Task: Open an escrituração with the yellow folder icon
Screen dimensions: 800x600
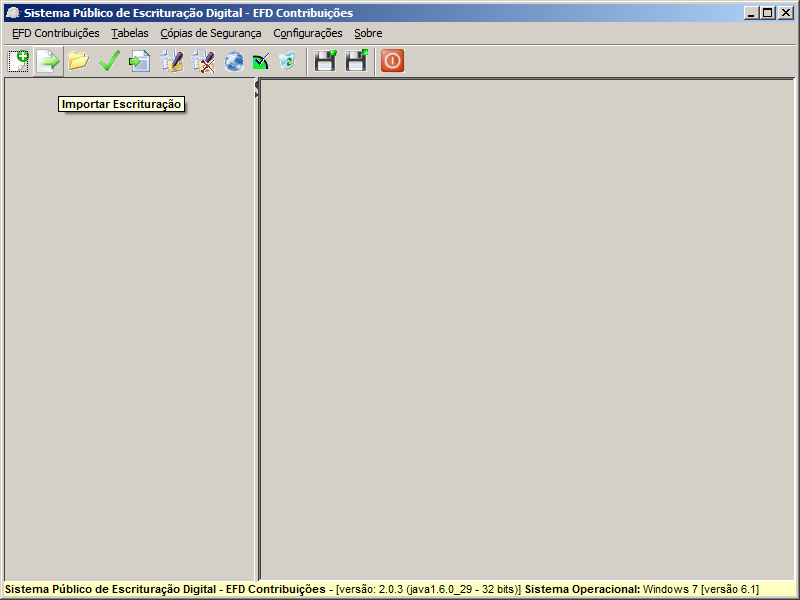Action: 78,61
